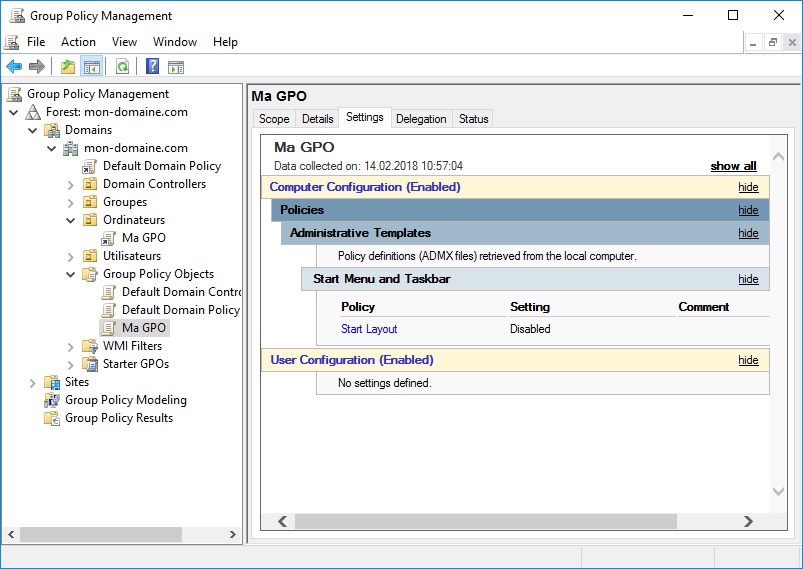Click the Back arrow toolbar icon
Image resolution: width=803 pixels, height=569 pixels.
[14, 67]
